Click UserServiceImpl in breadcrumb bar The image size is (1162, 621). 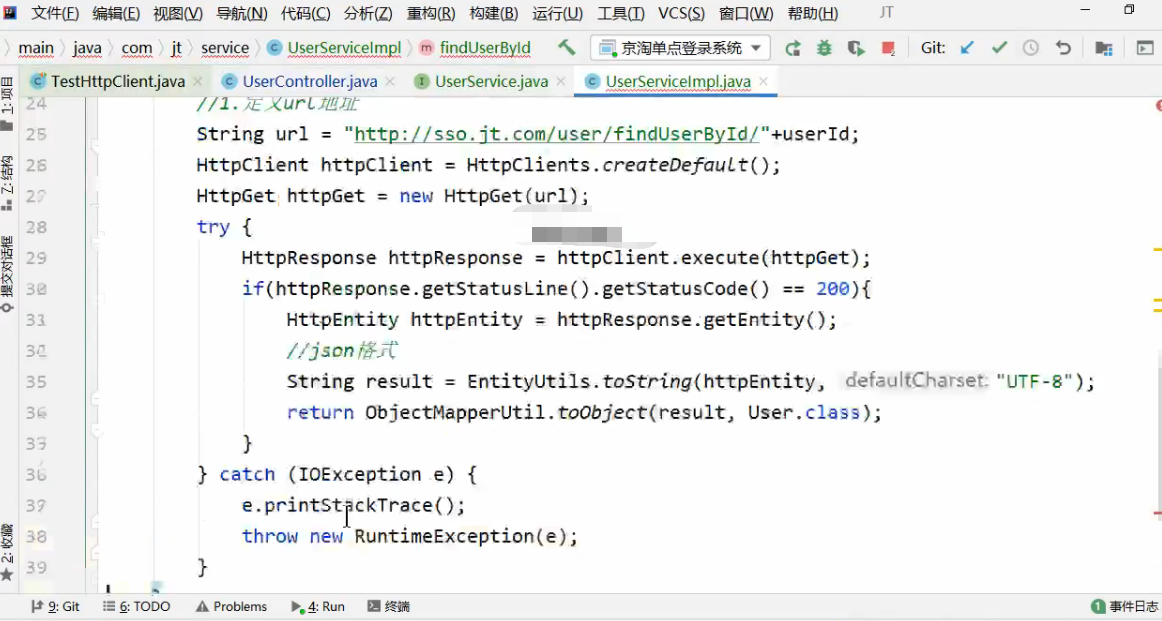(x=335, y=48)
